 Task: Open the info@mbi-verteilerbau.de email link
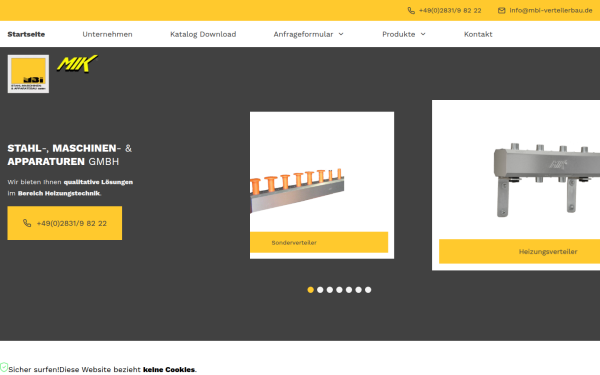[x=551, y=11]
